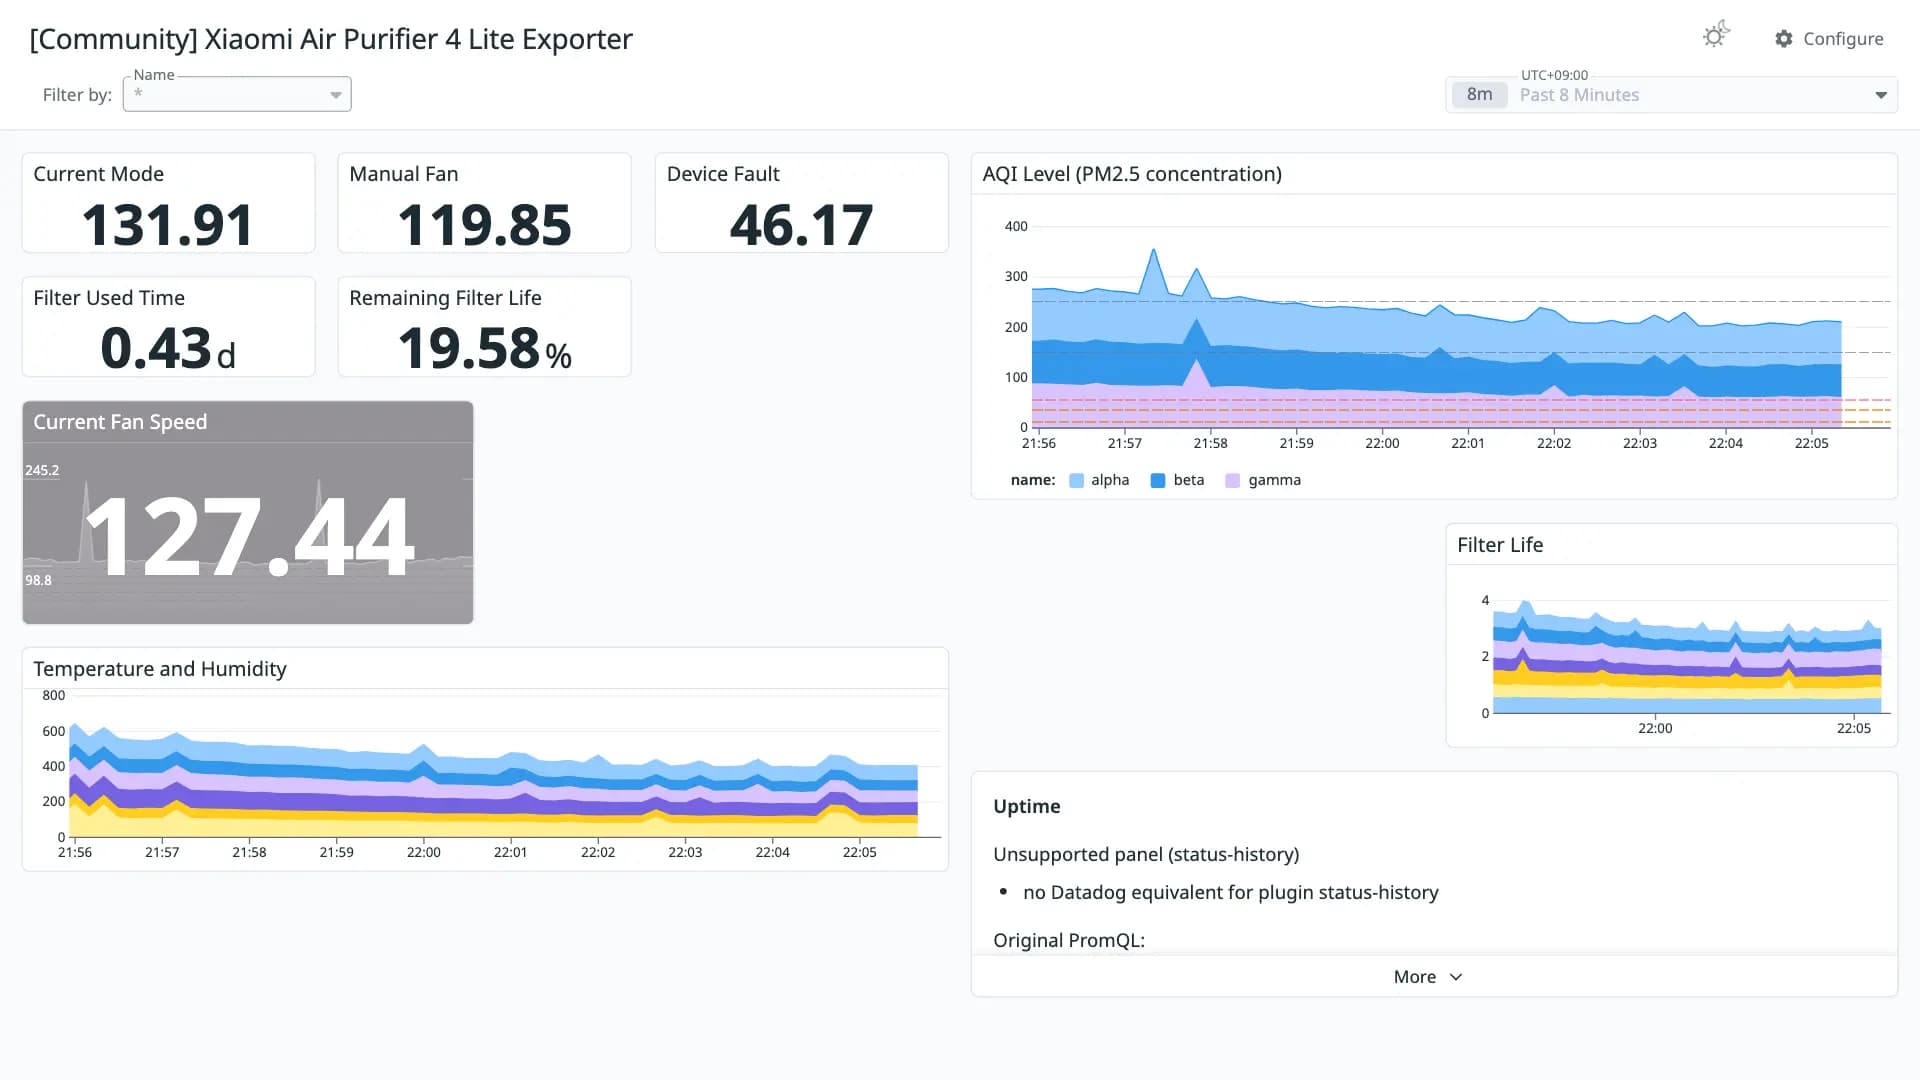Screen dimensions: 1920x1080
Task: Click the 22:05 tick on Filter Life chart
Action: tap(1853, 728)
